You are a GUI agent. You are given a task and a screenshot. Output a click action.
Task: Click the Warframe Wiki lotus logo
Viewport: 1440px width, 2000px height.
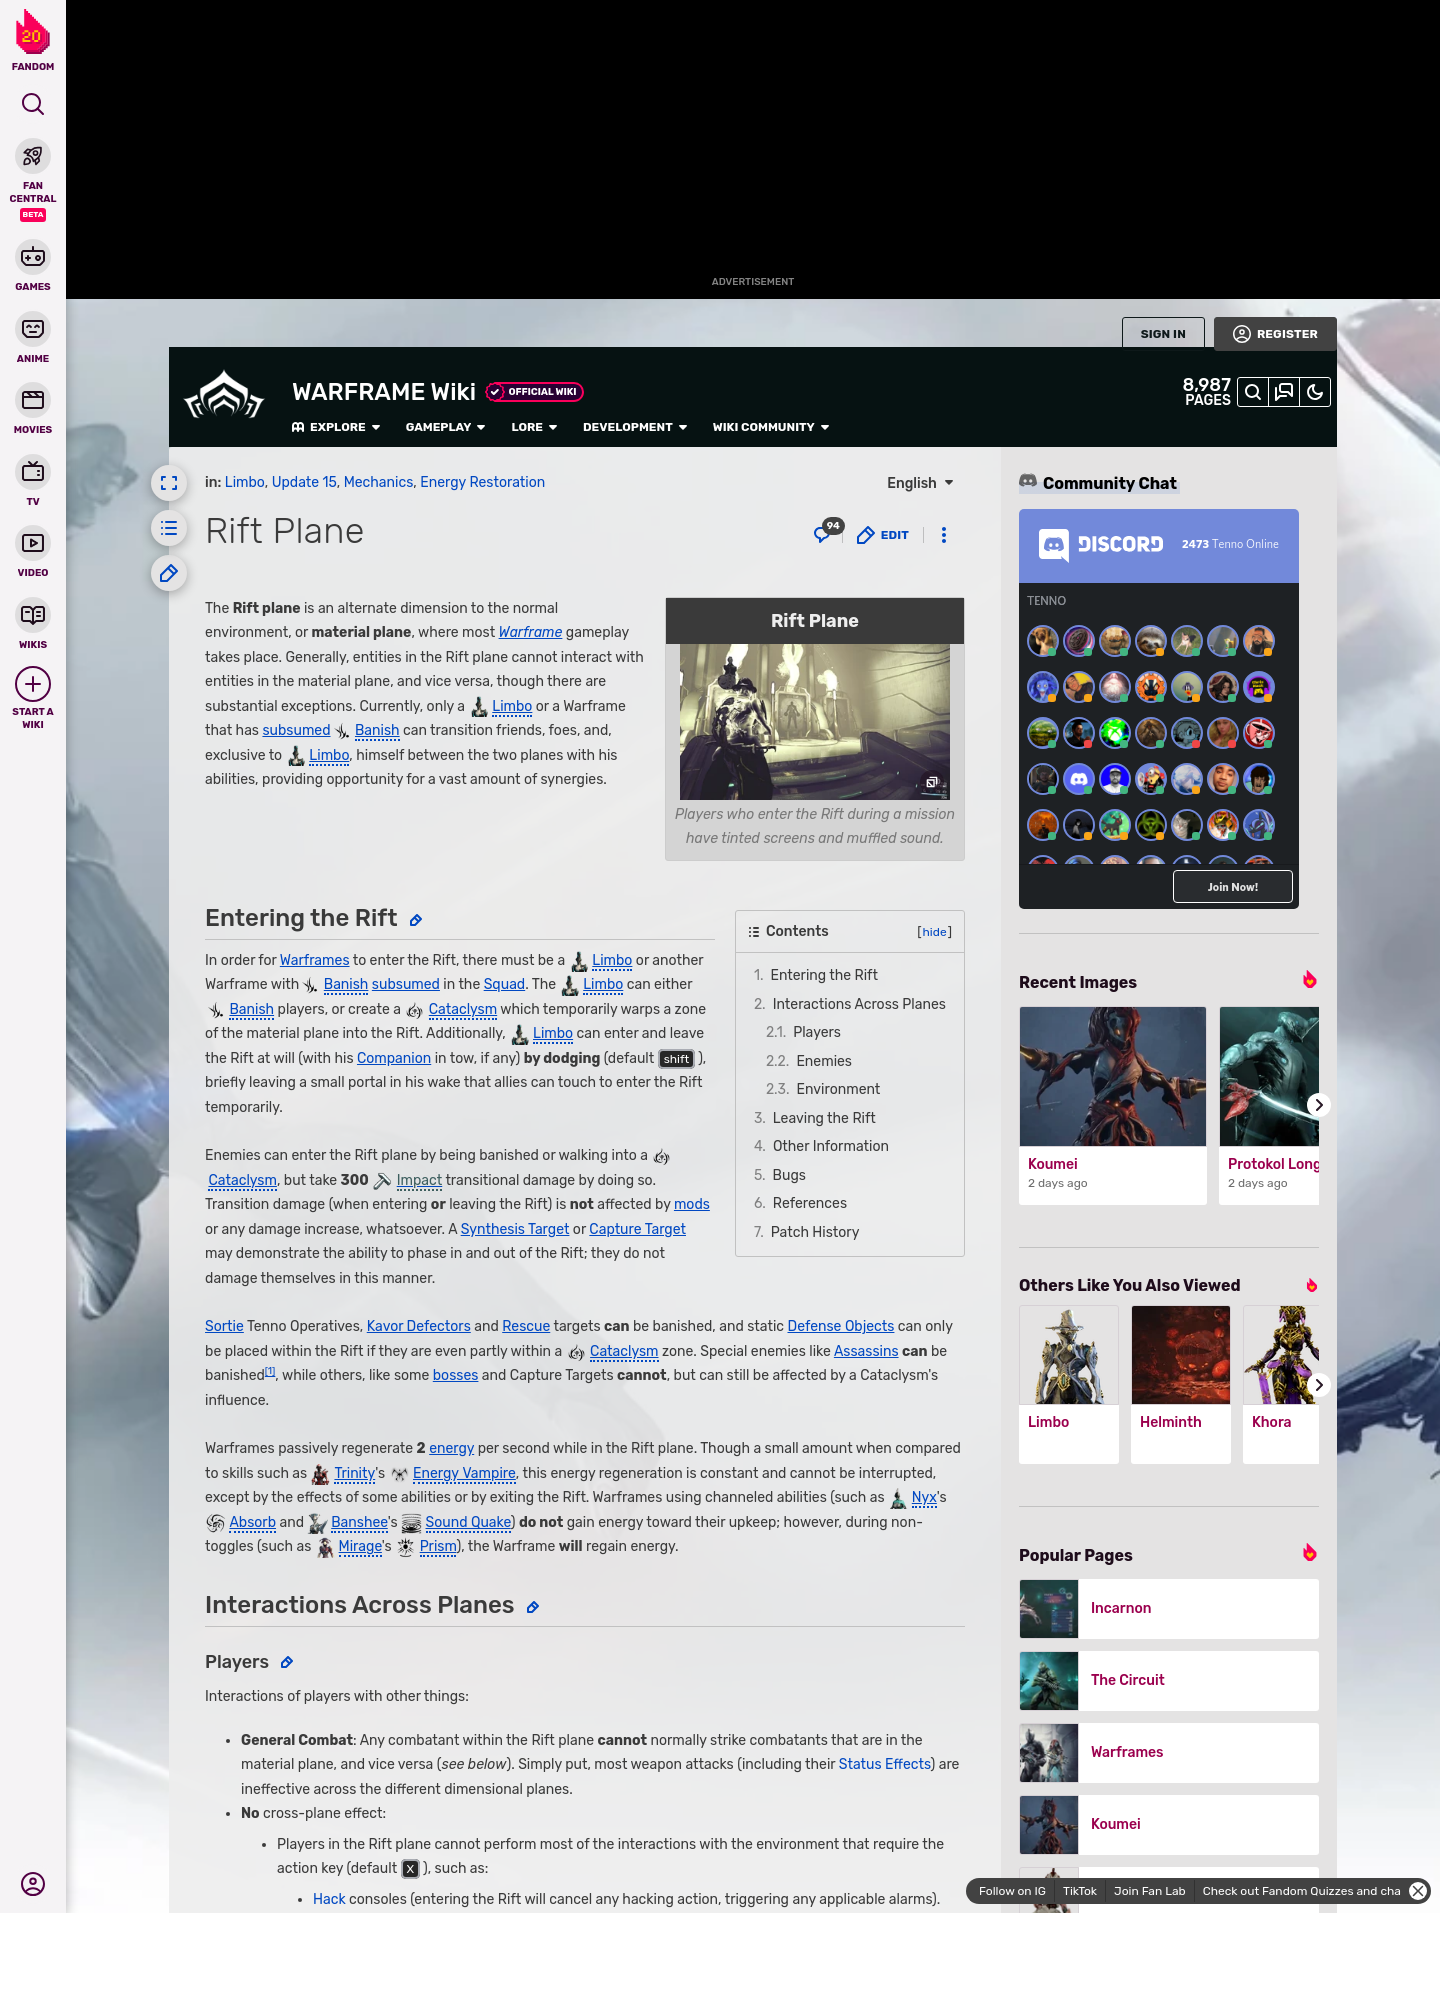click(224, 396)
